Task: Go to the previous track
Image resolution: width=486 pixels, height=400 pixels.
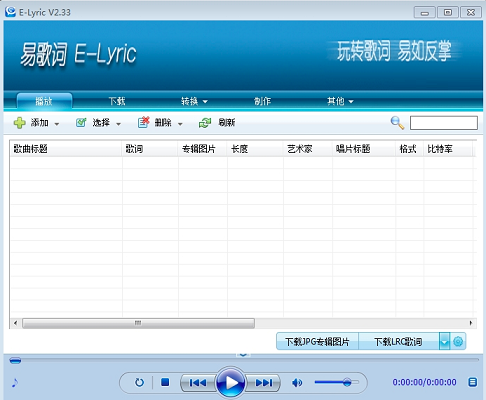Action: 198,382
